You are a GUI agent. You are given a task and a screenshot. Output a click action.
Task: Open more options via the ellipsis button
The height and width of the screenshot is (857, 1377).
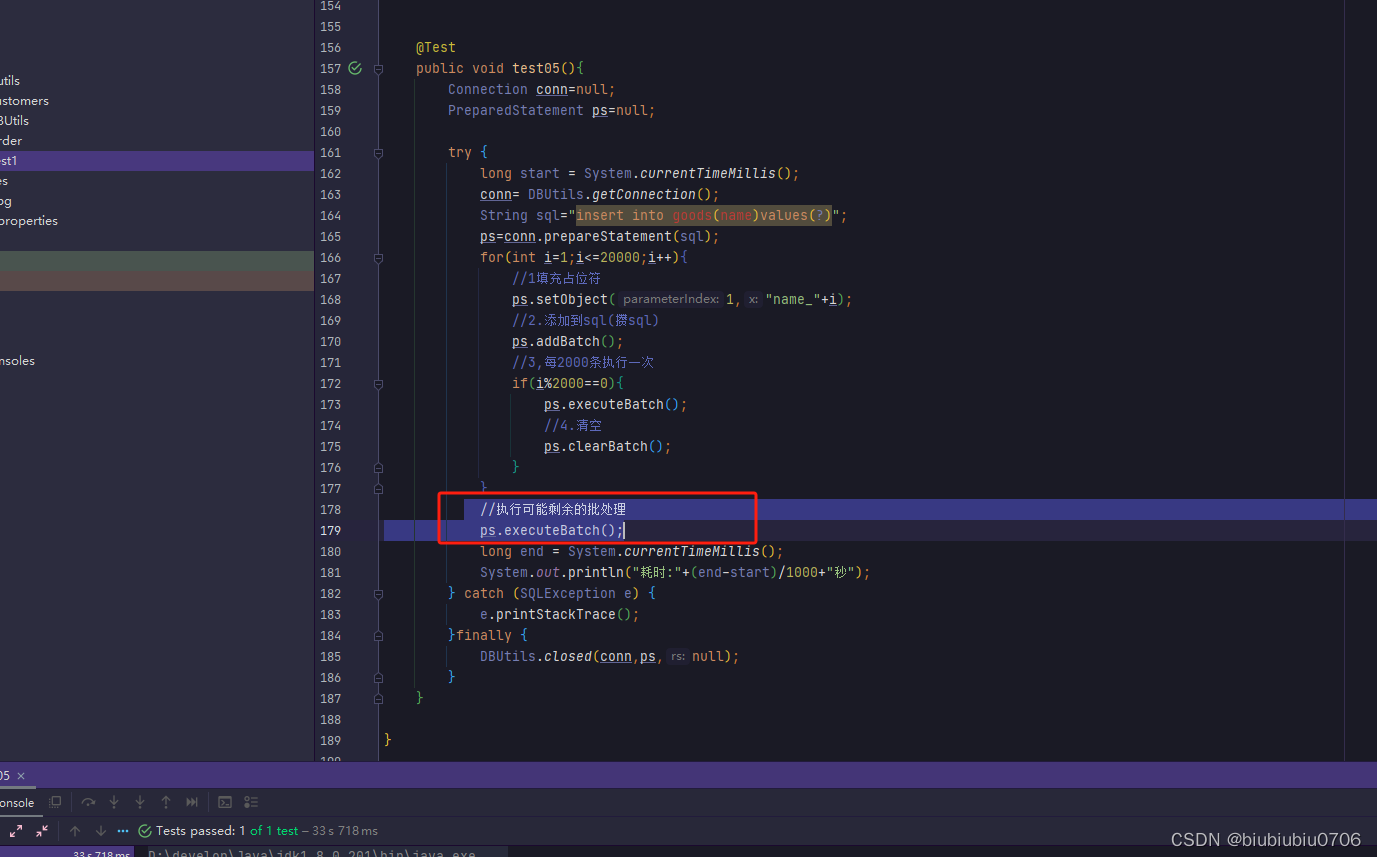point(123,830)
